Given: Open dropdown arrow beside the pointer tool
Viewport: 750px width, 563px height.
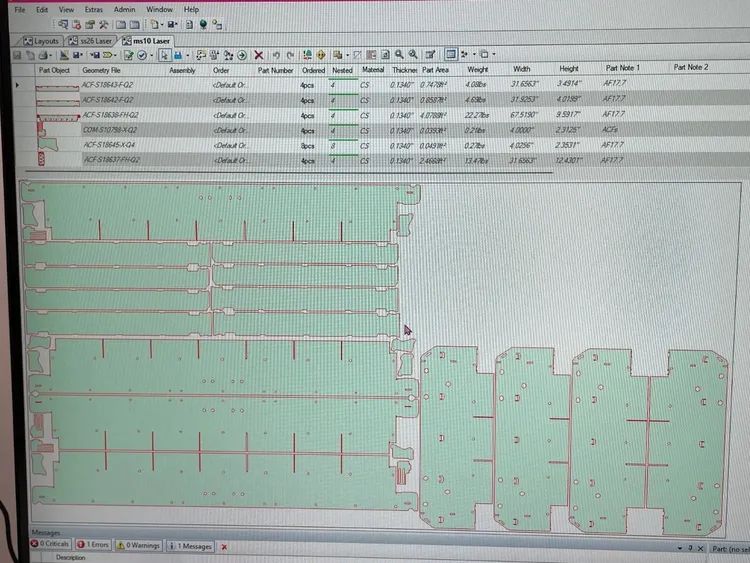Looking at the screenshot, I should tap(187, 55).
